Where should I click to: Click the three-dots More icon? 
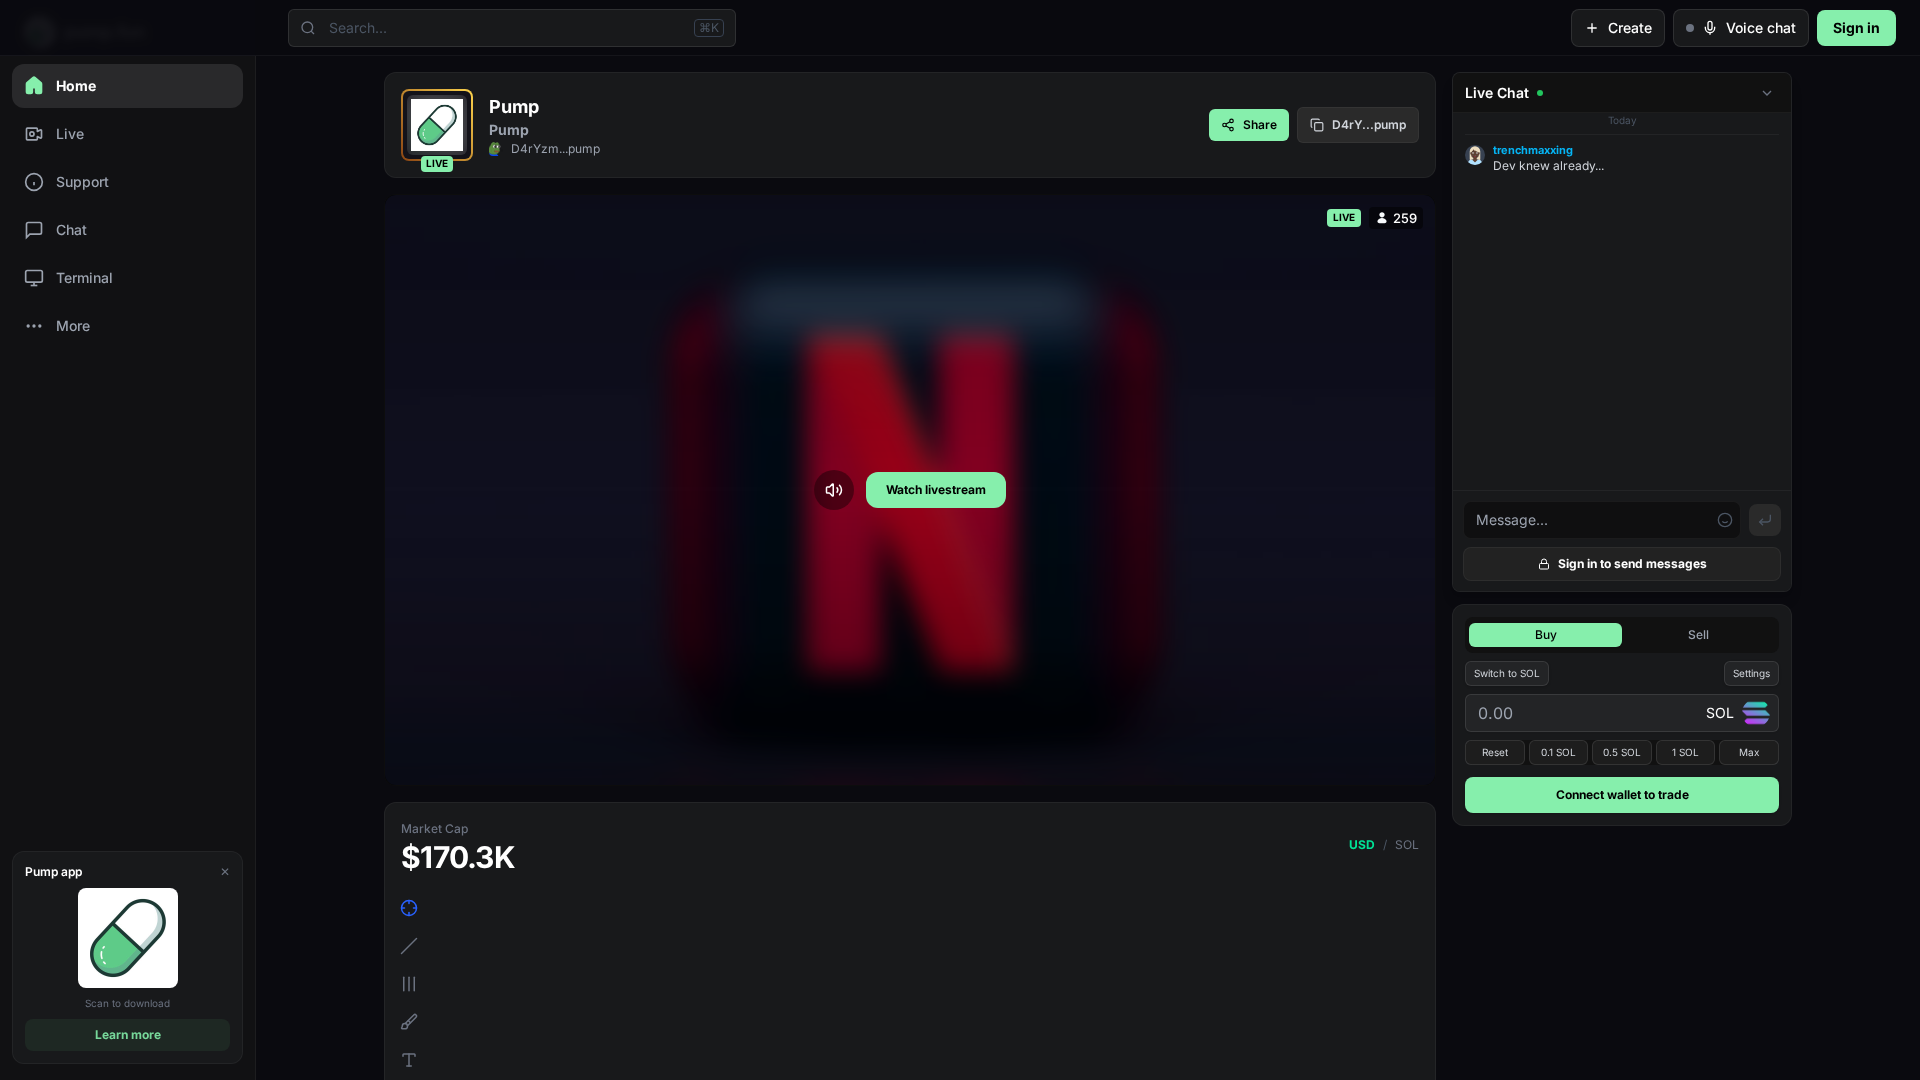click(34, 326)
